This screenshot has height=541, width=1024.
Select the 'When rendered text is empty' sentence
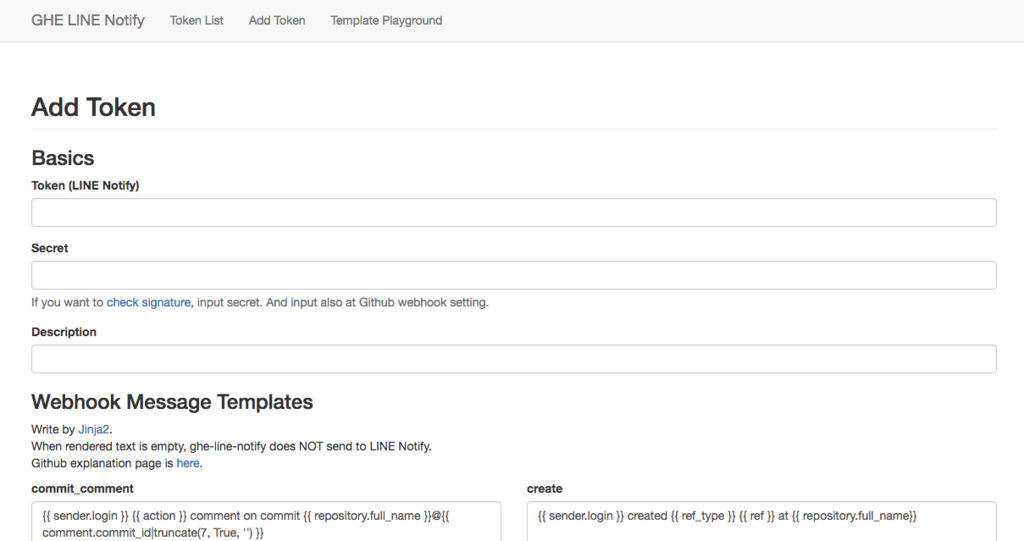click(231, 446)
